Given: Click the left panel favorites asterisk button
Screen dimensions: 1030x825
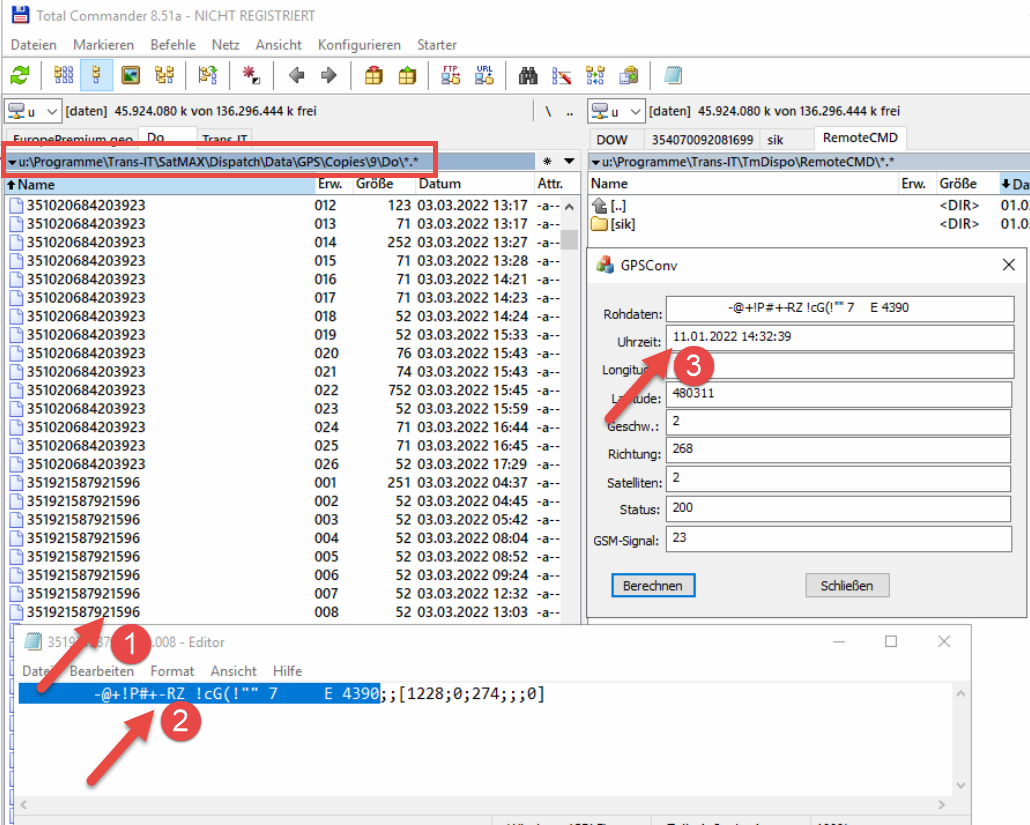Looking at the screenshot, I should coord(547,161).
